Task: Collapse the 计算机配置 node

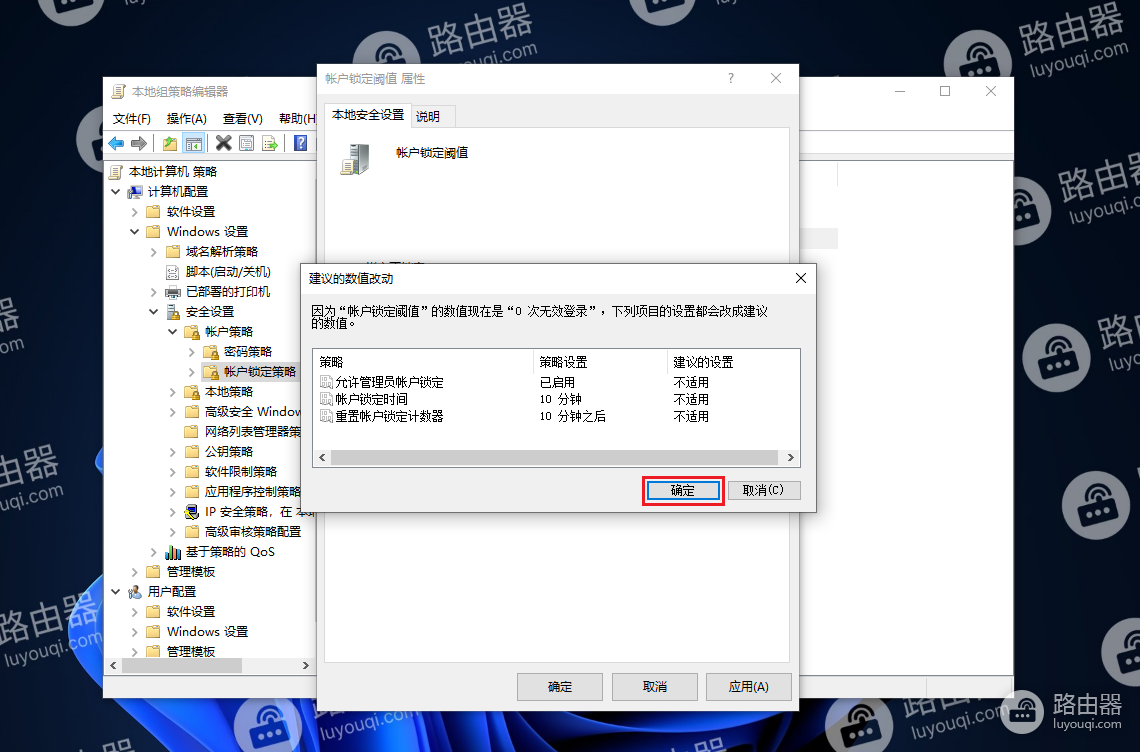Action: click(116, 192)
